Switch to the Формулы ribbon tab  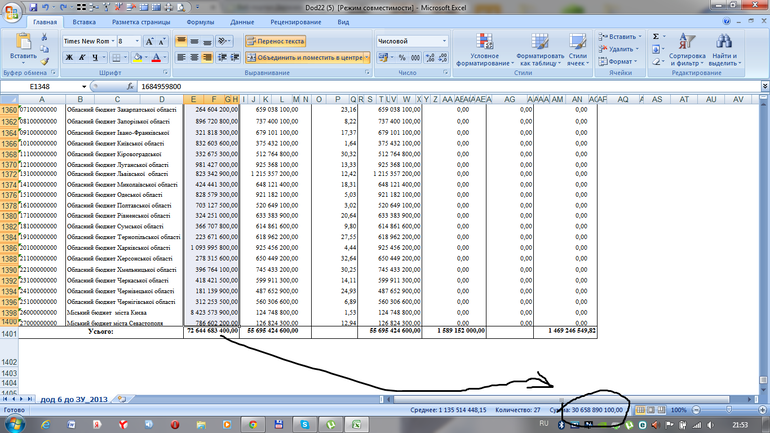pyautogui.click(x=200, y=21)
